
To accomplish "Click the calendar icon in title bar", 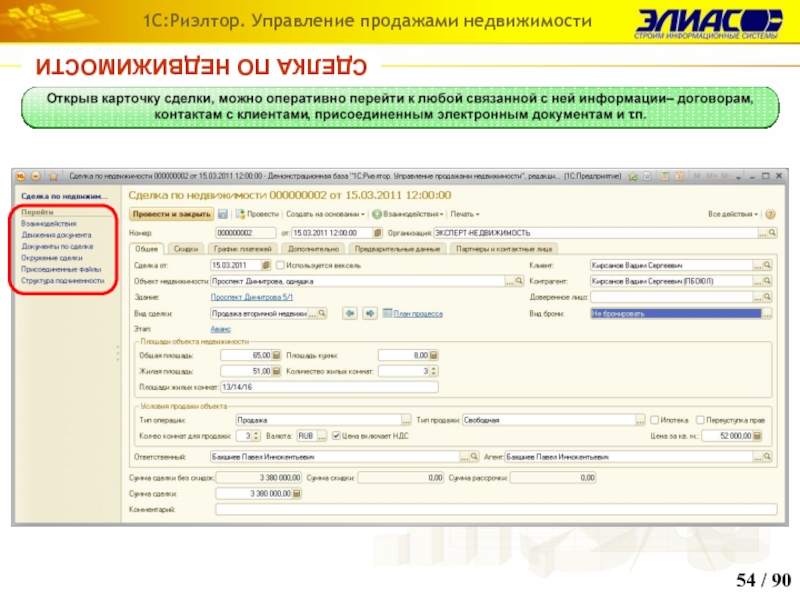I will tap(680, 177).
